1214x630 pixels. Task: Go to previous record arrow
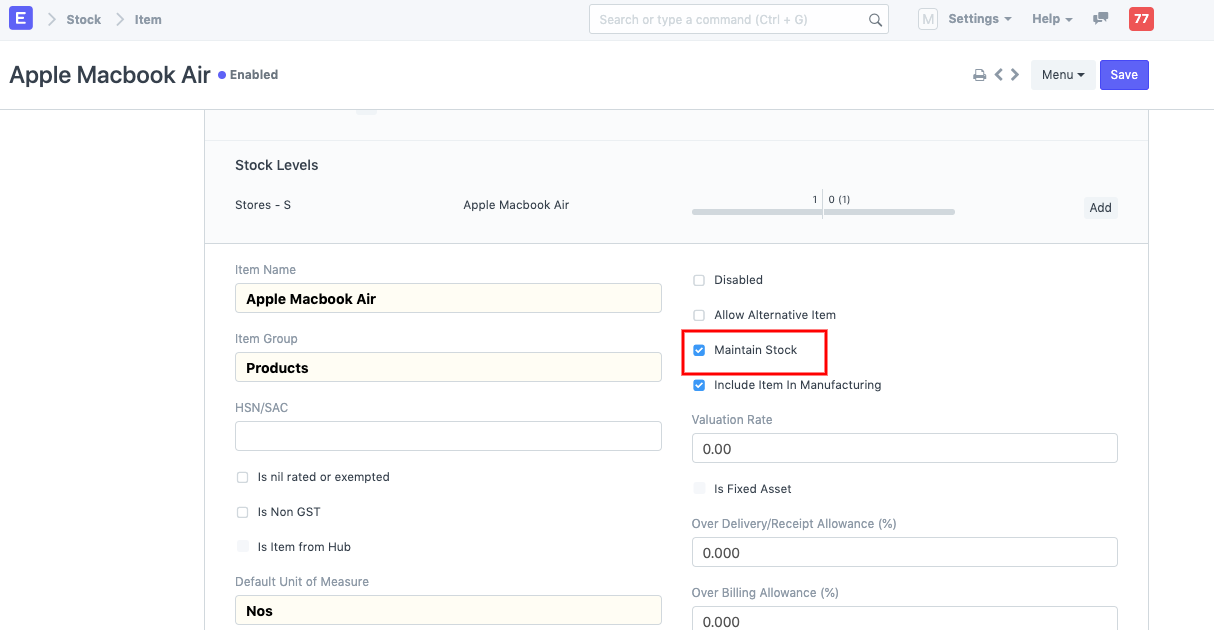pos(998,75)
